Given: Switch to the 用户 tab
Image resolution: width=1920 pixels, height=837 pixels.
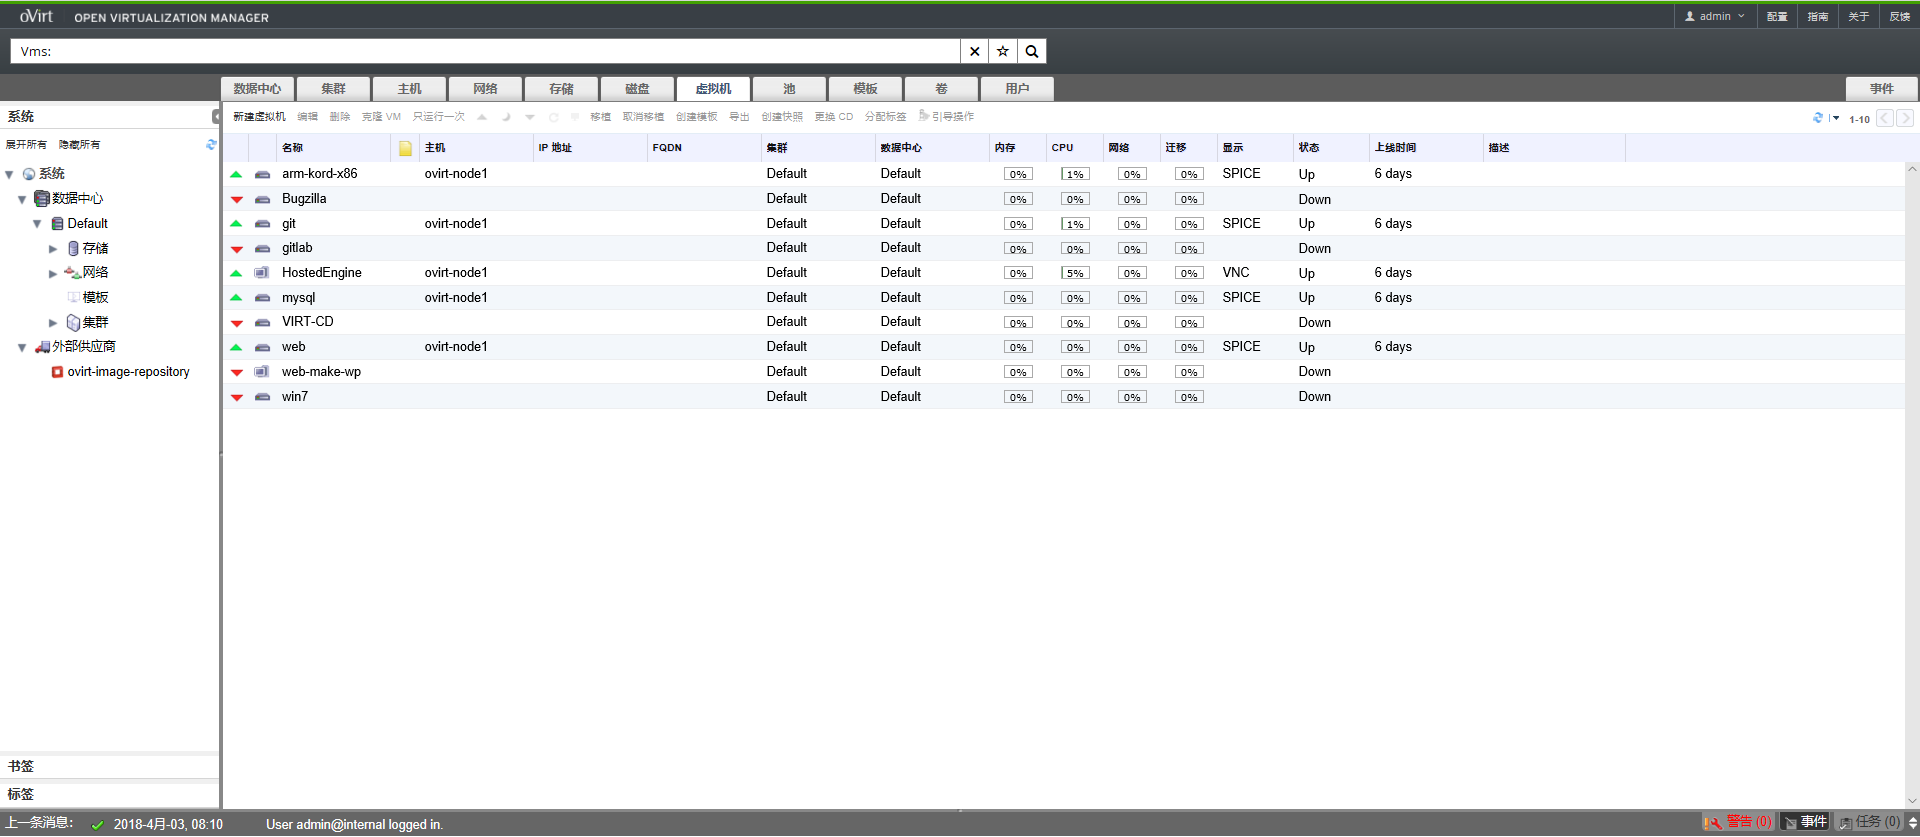Looking at the screenshot, I should point(1017,89).
